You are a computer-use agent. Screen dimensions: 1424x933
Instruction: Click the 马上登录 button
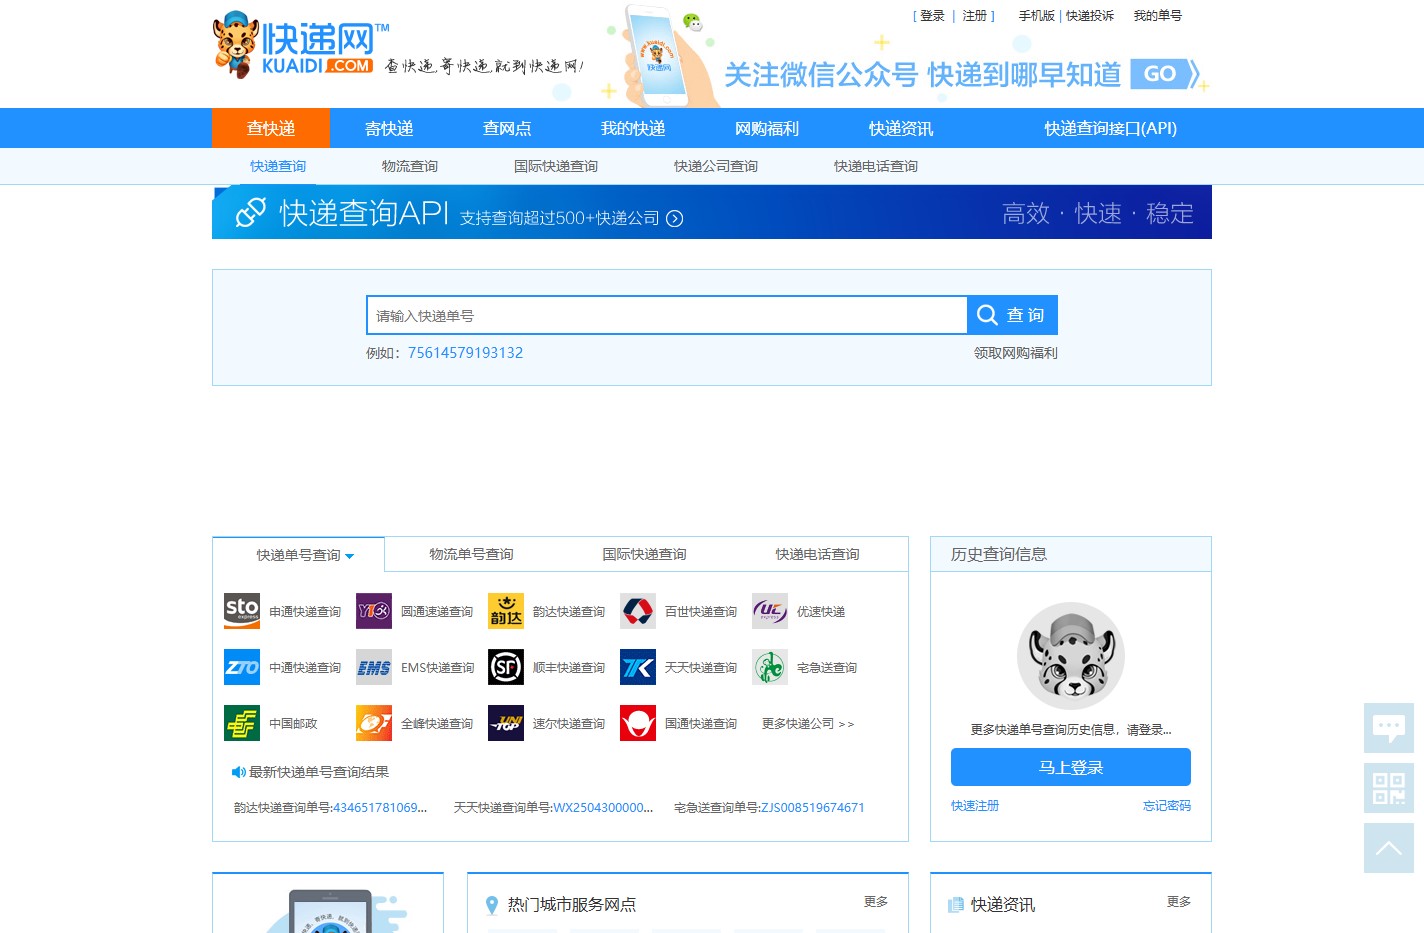point(1071,767)
